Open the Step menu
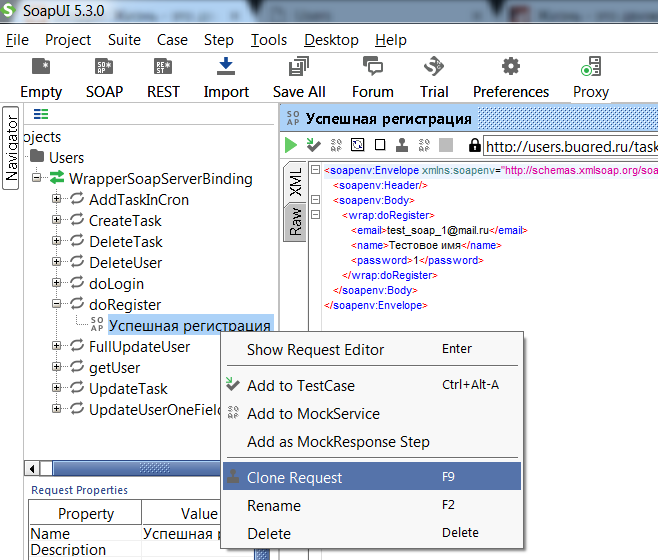658x560 pixels. [219, 40]
